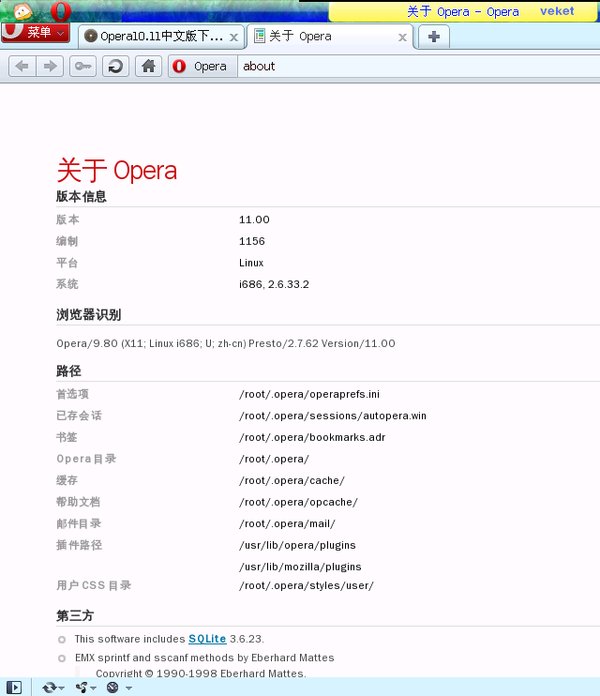The image size is (600, 696).
Task: Click the Opera icon in desktop top bar
Action: coord(60,11)
